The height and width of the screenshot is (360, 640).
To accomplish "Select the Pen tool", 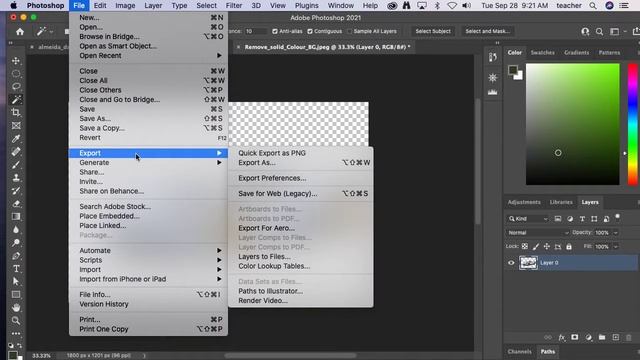I will (x=16, y=256).
